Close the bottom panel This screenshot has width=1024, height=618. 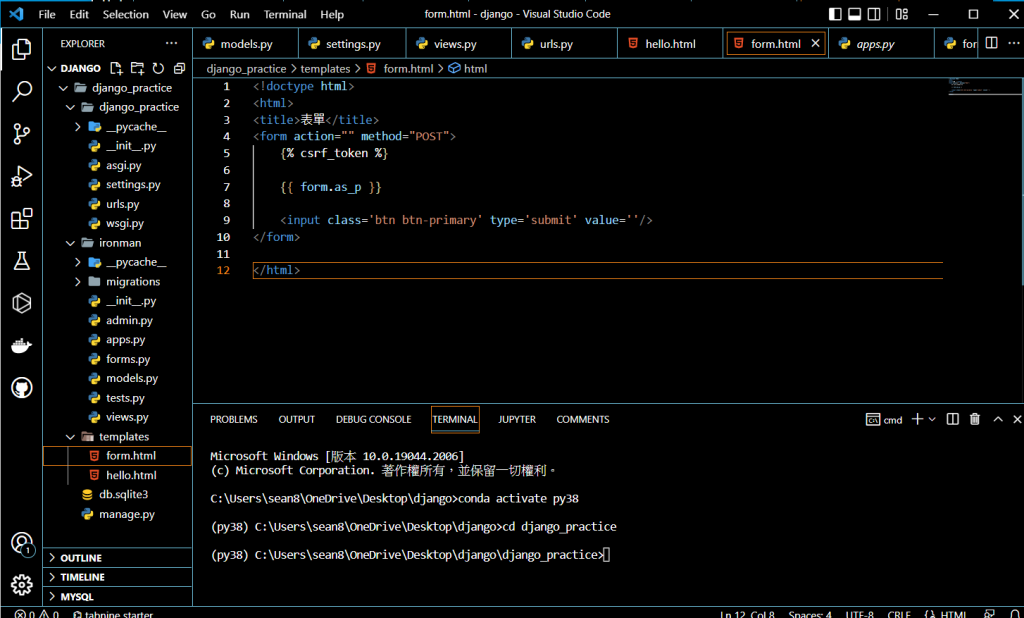point(1017,419)
